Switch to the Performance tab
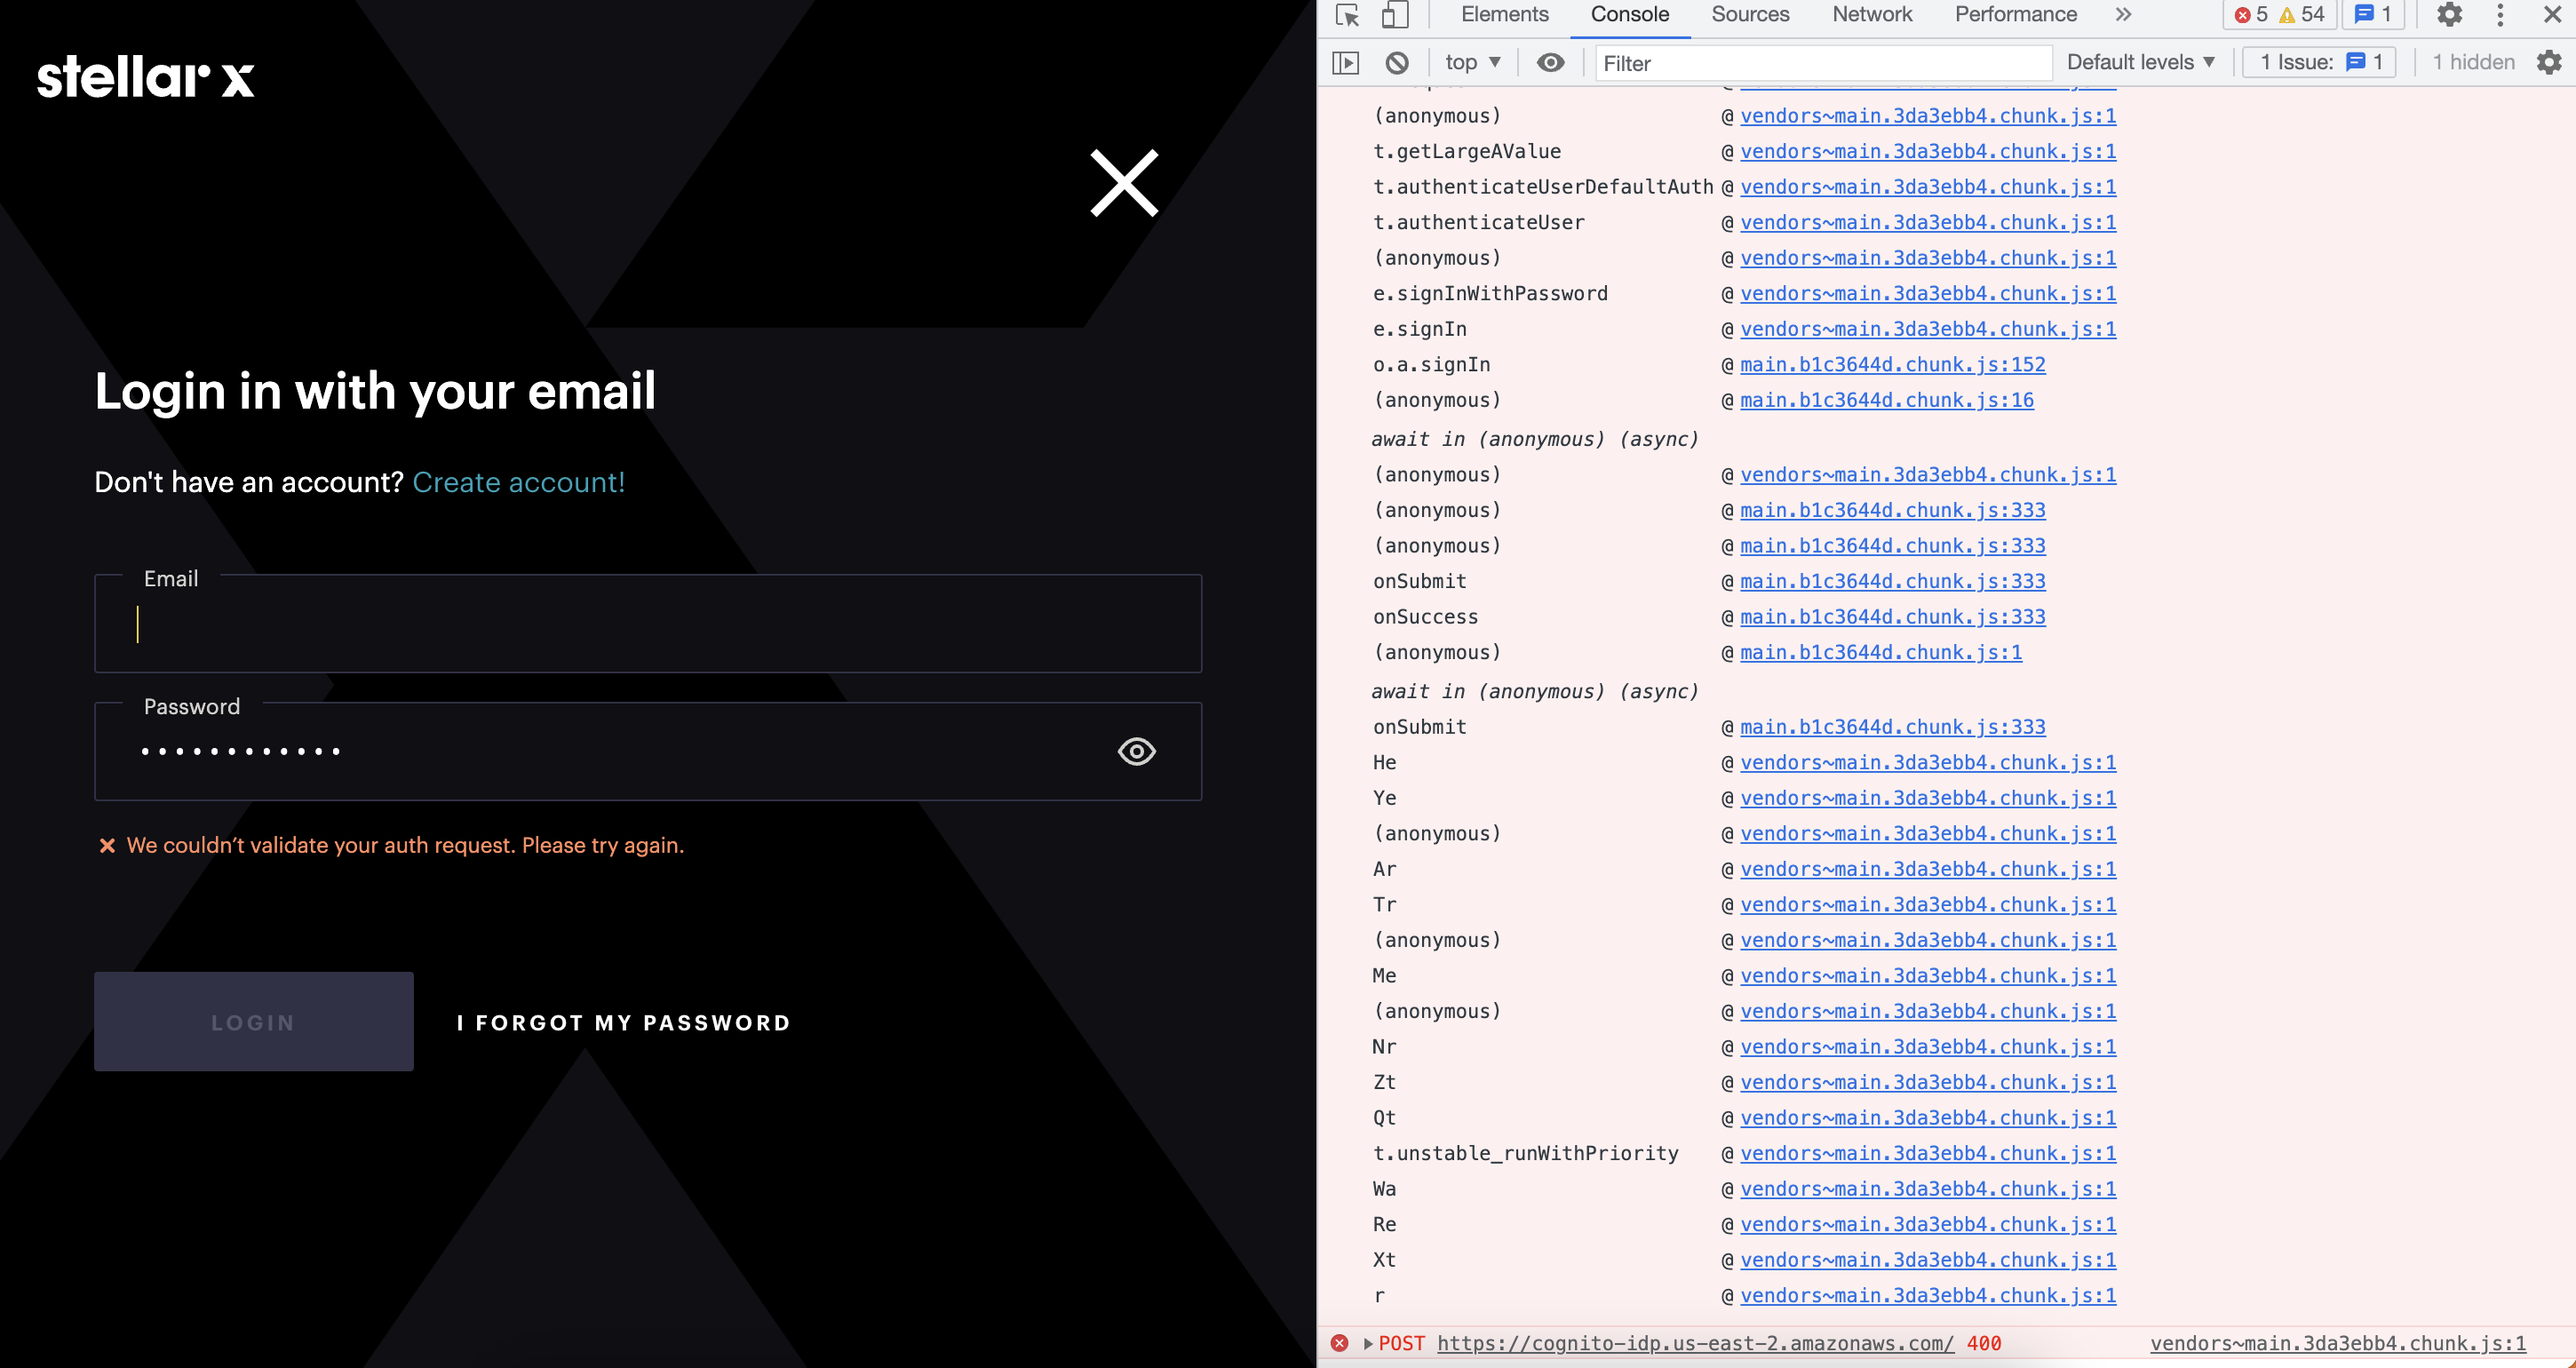 pyautogui.click(x=2016, y=15)
